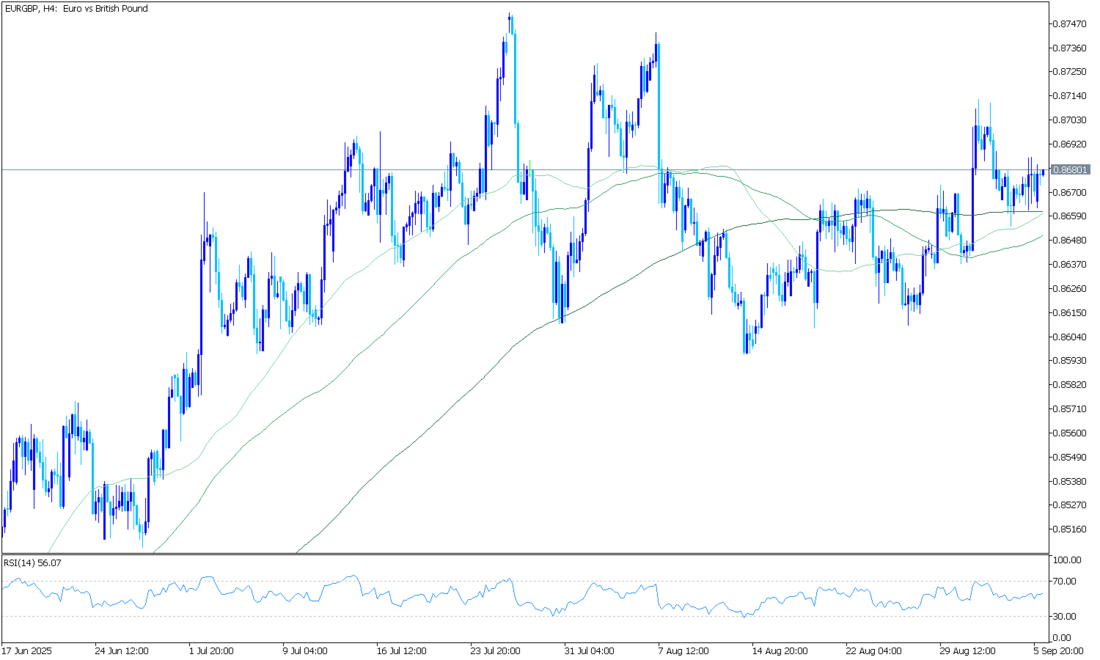The width and height of the screenshot is (1100, 660).
Task: Click the 17 Jun 2025 date label
Action: click(28, 648)
